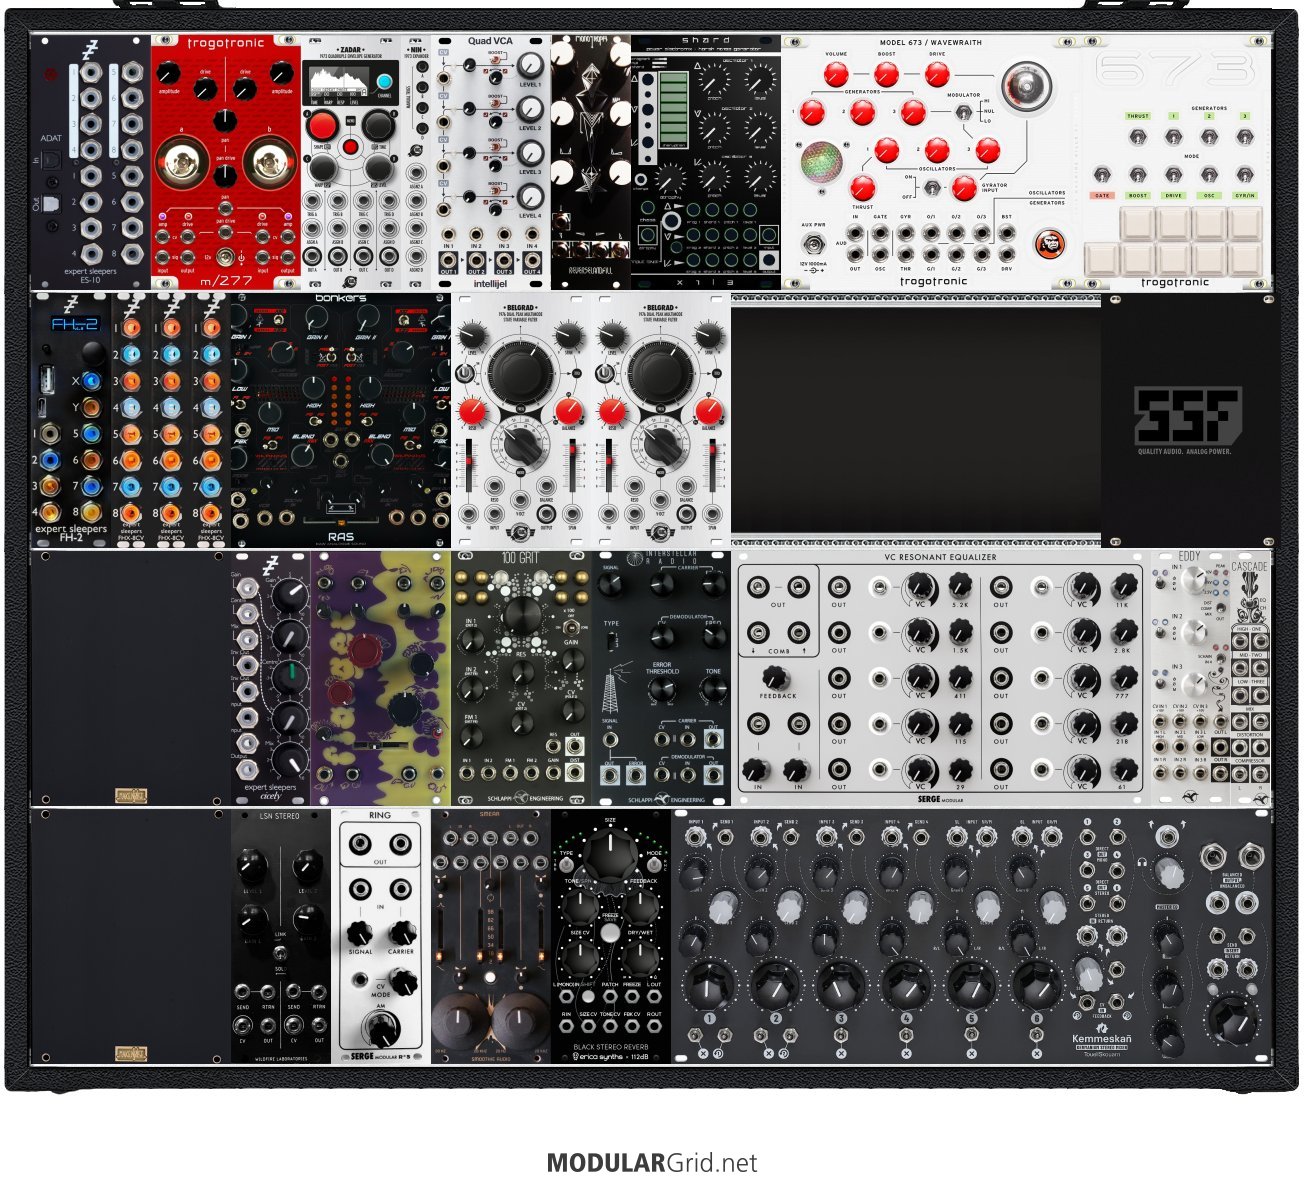Click the SIGNAL knob on Serge Ring

(360, 932)
